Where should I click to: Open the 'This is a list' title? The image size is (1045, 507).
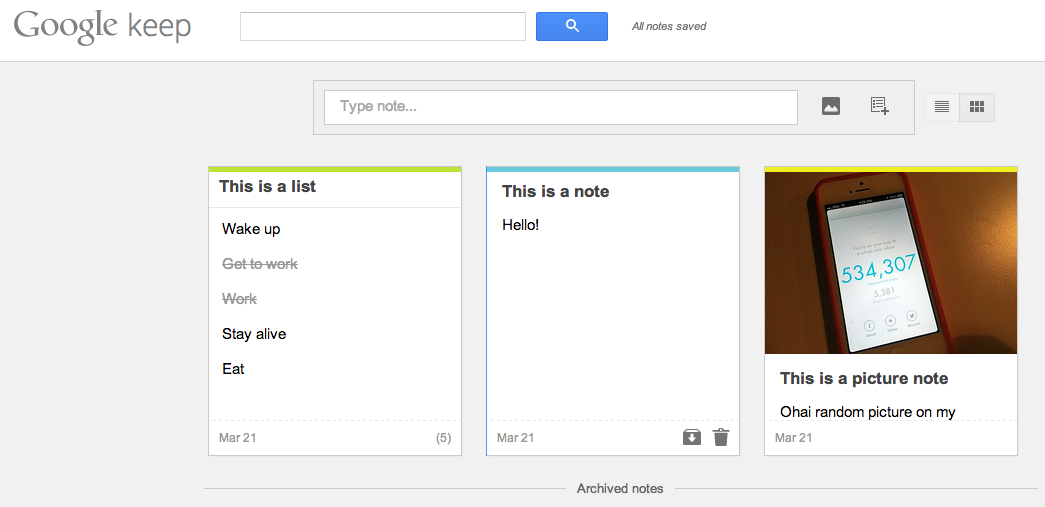267,187
